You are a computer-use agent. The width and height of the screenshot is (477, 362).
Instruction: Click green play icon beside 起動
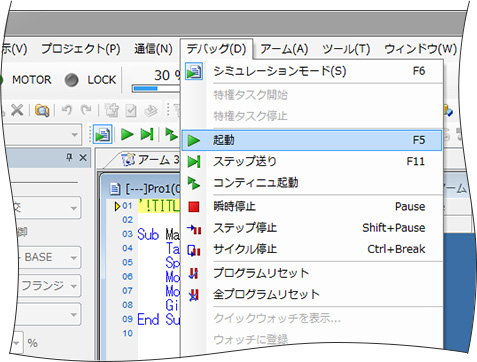(x=194, y=140)
